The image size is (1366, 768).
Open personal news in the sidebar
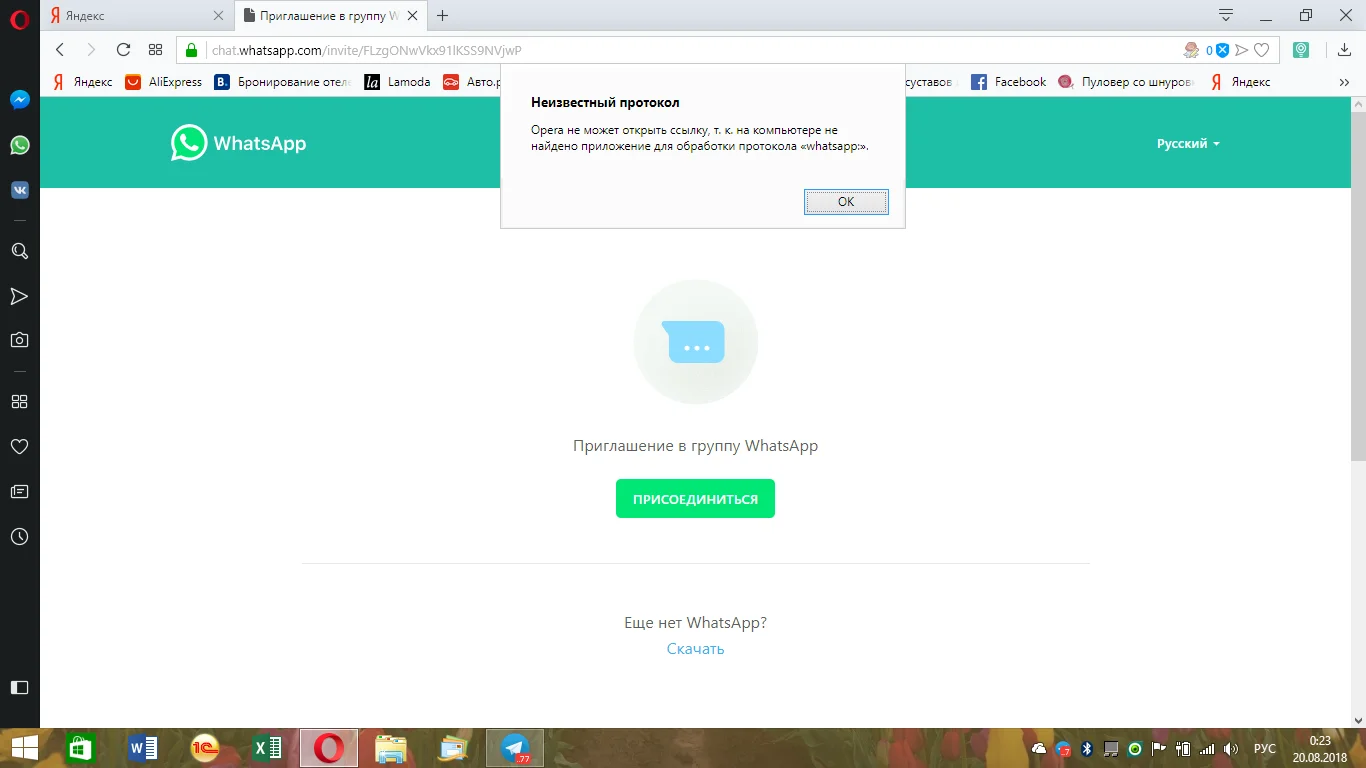(x=19, y=491)
